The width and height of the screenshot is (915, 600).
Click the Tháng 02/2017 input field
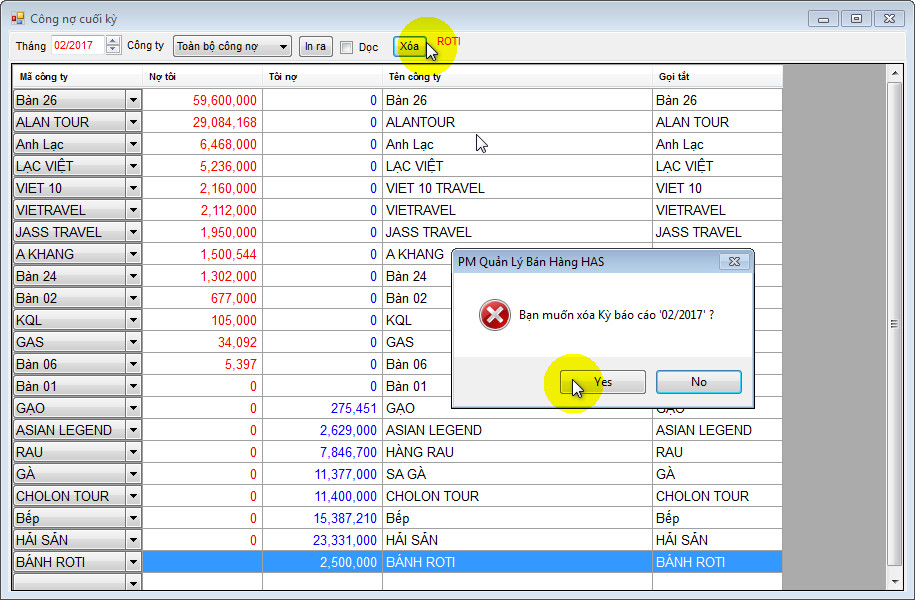coord(78,45)
